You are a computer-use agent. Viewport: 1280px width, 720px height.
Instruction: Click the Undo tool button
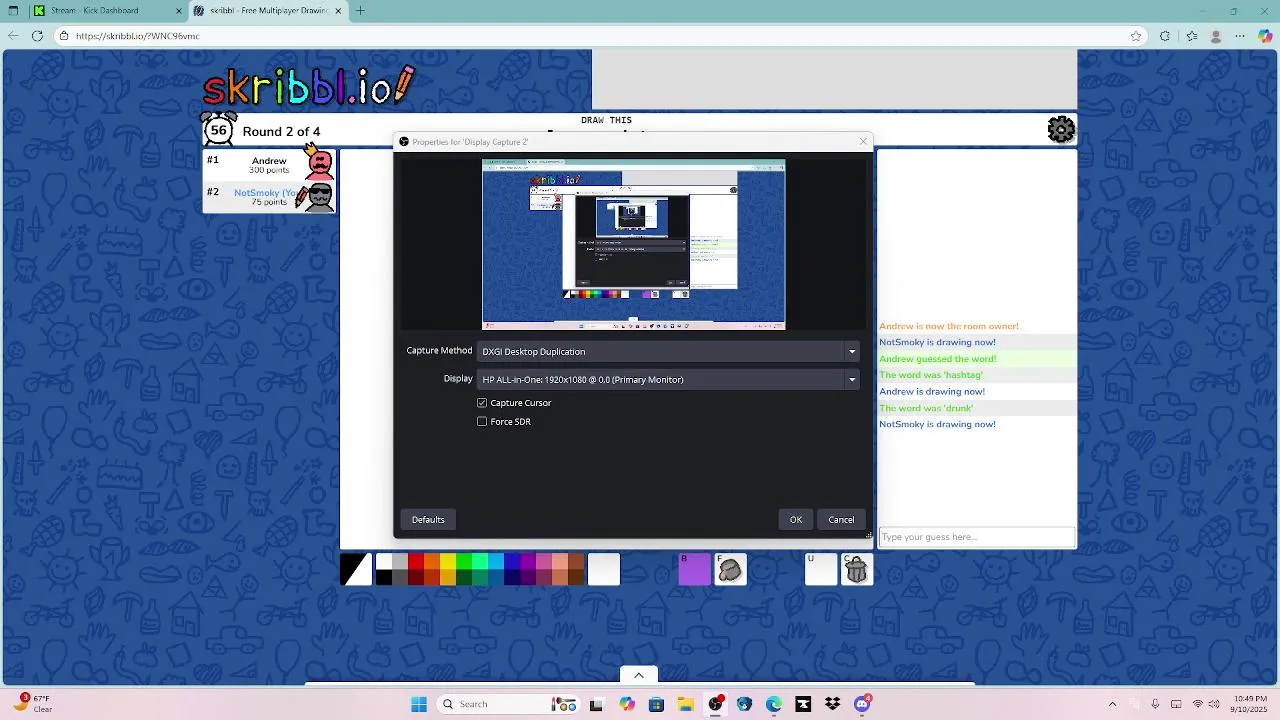[x=821, y=570]
